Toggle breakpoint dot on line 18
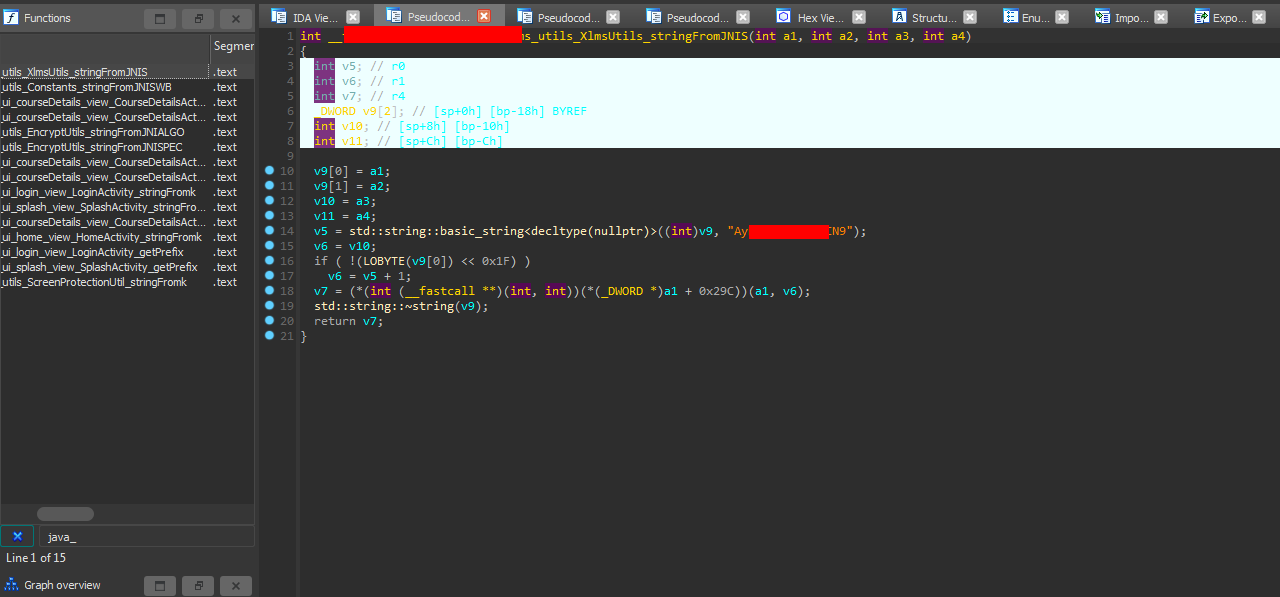 pyautogui.click(x=269, y=291)
